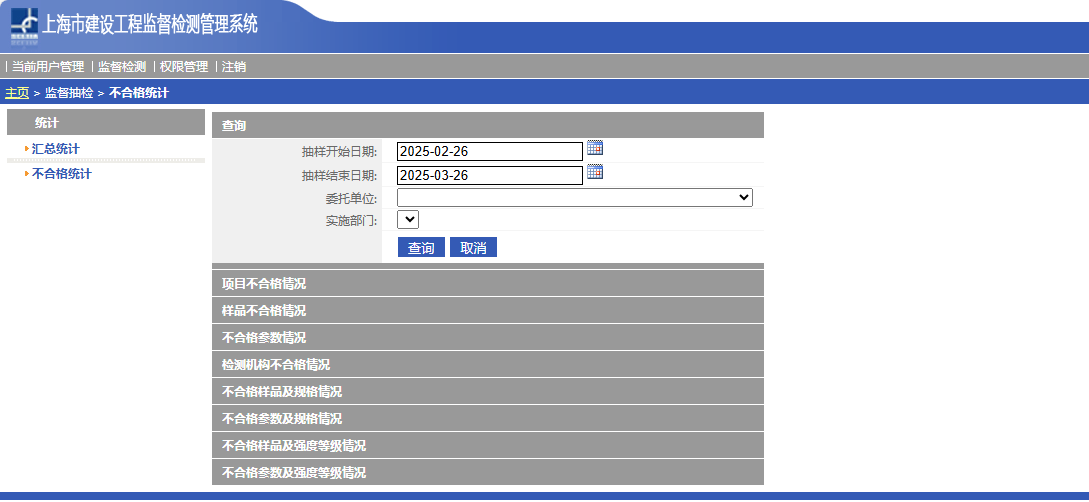Open the 当前用户管理 menu
Viewport: 1089px width, 502px height.
[x=48, y=67]
